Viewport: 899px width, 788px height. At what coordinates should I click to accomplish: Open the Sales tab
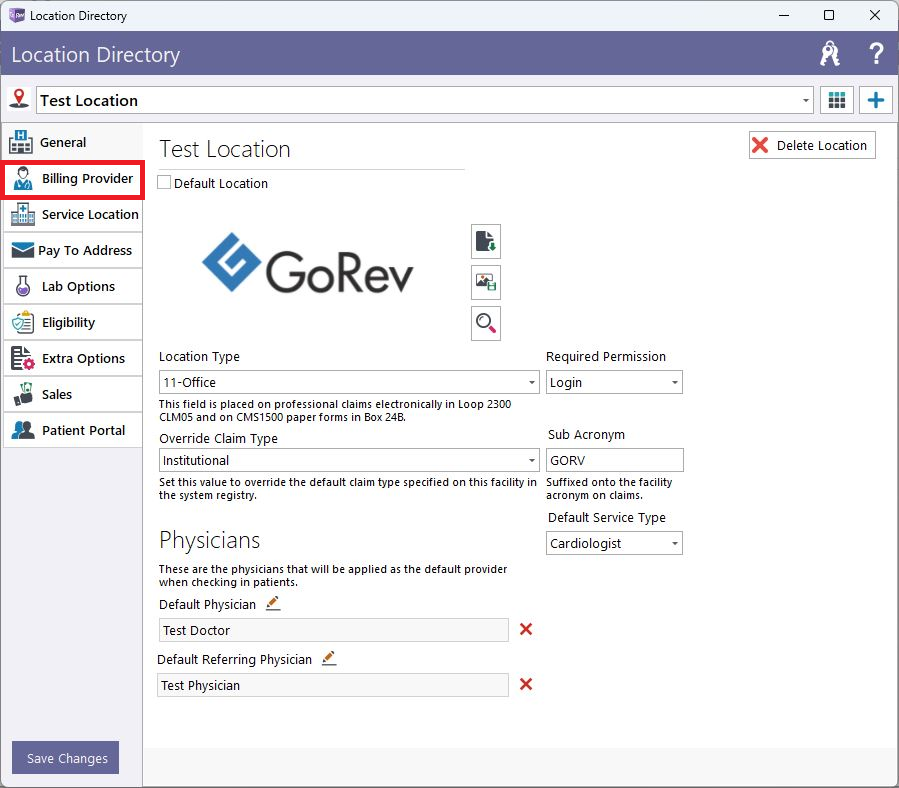point(73,395)
